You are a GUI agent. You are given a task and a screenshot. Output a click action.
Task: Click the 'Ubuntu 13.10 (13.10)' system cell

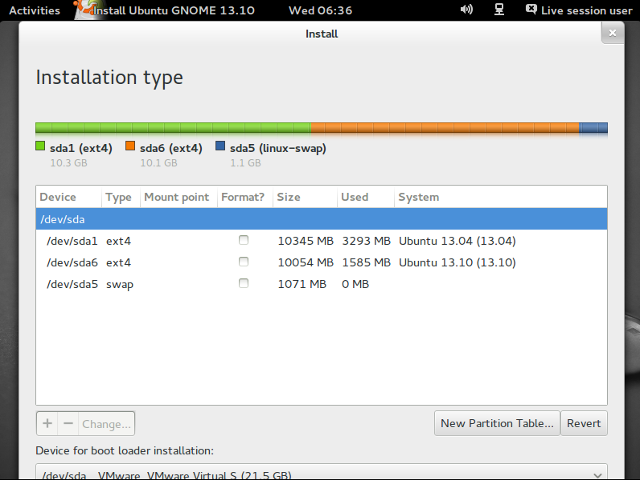coord(457,262)
